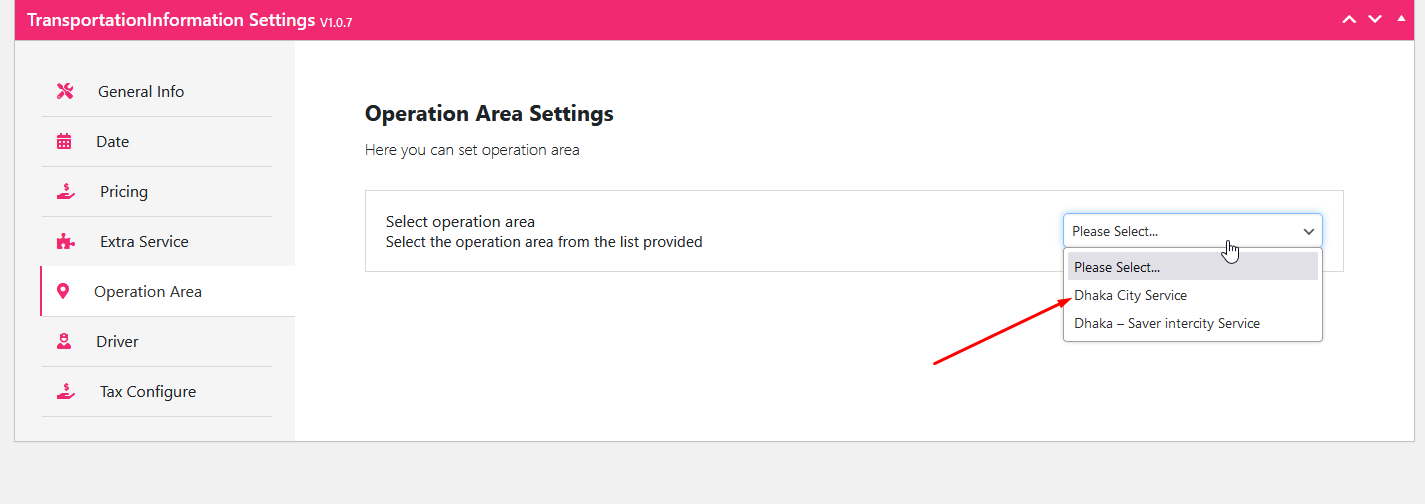Move settings panel down with header down arrow
Viewport: 1425px width, 504px height.
tap(1375, 19)
